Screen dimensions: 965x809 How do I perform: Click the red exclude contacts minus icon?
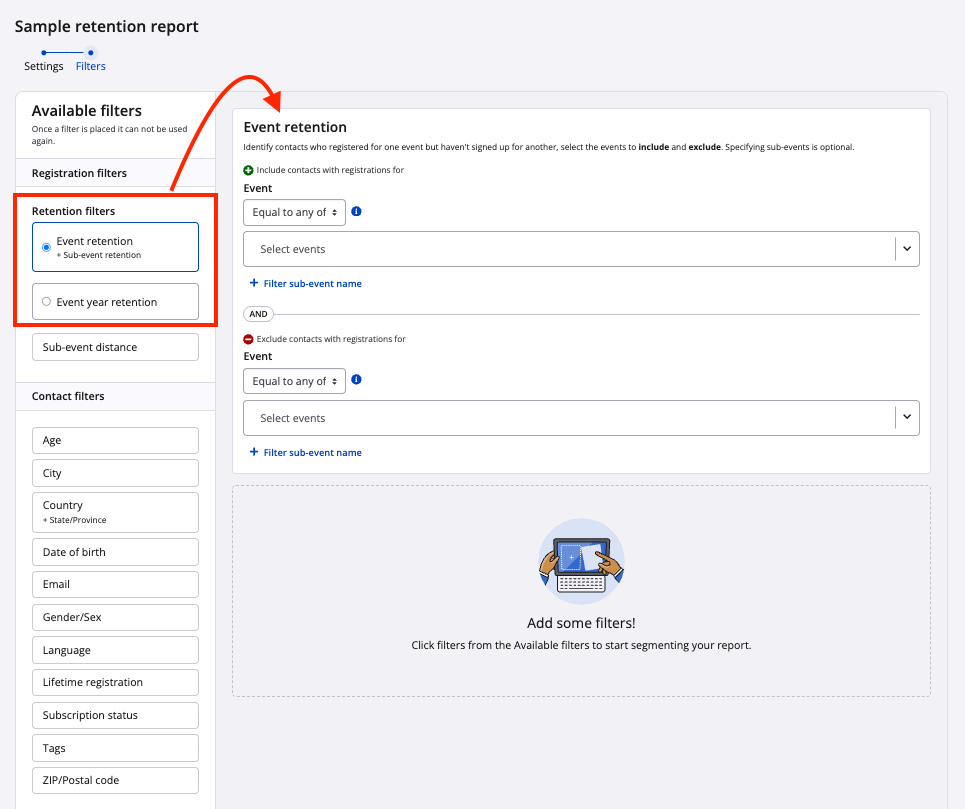[249, 339]
